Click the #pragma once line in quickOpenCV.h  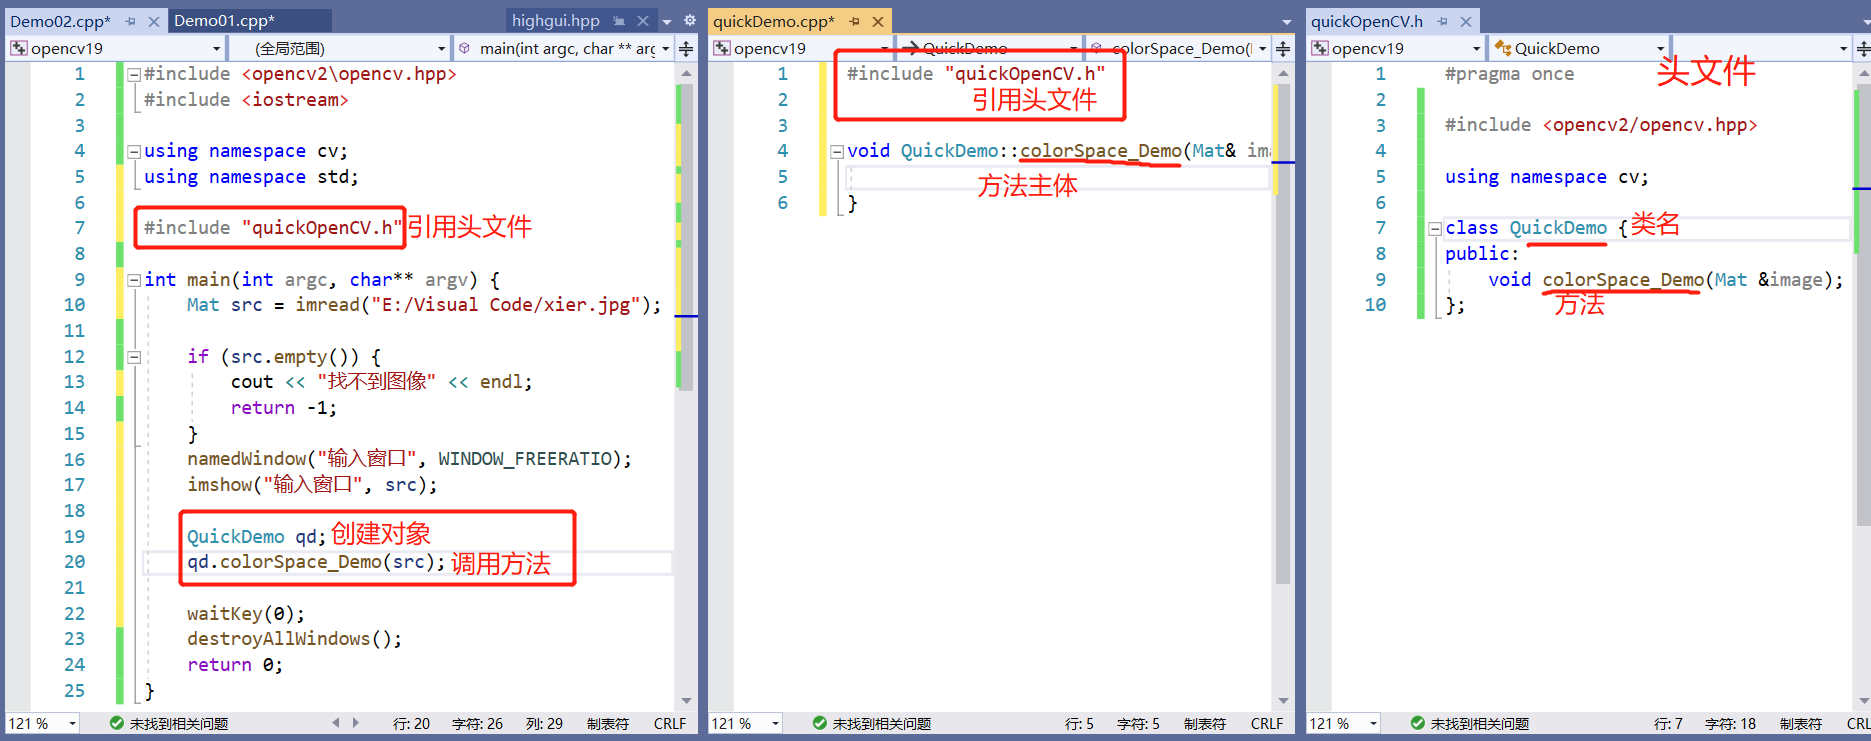pos(1510,74)
